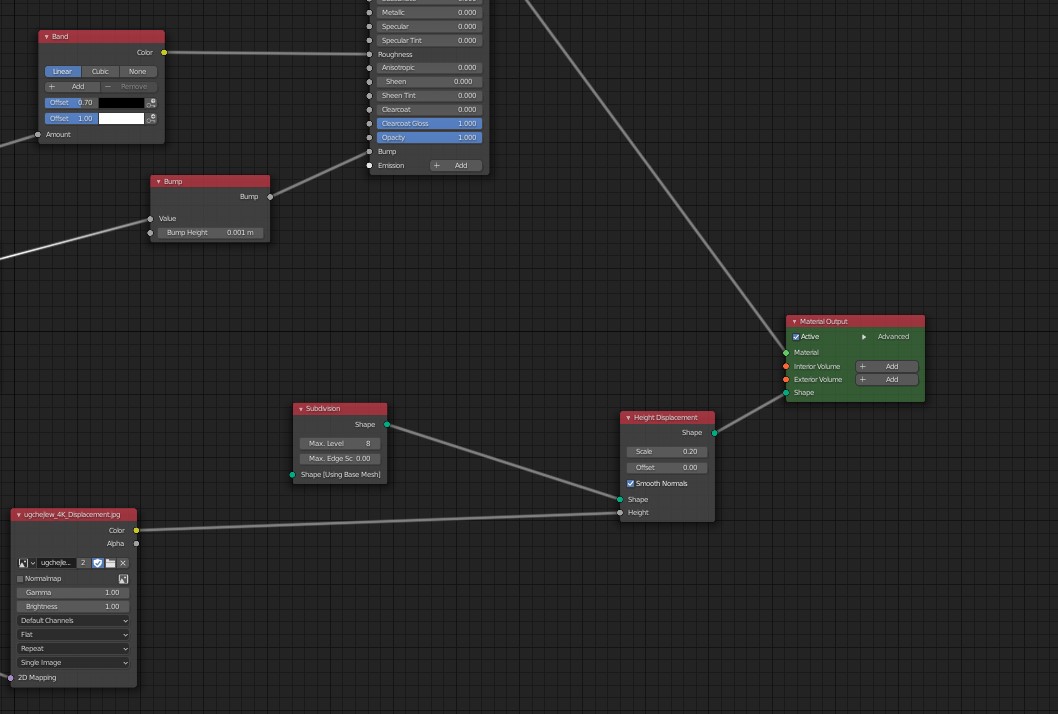
Task: Toggle Active checkbox on Material Output
Action: (x=796, y=337)
